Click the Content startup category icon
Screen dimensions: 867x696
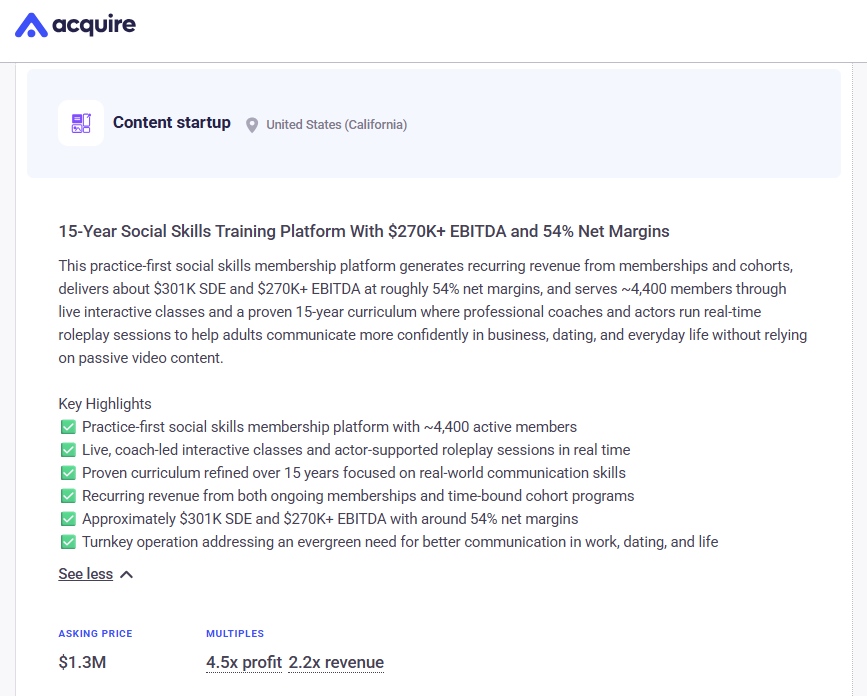point(81,123)
